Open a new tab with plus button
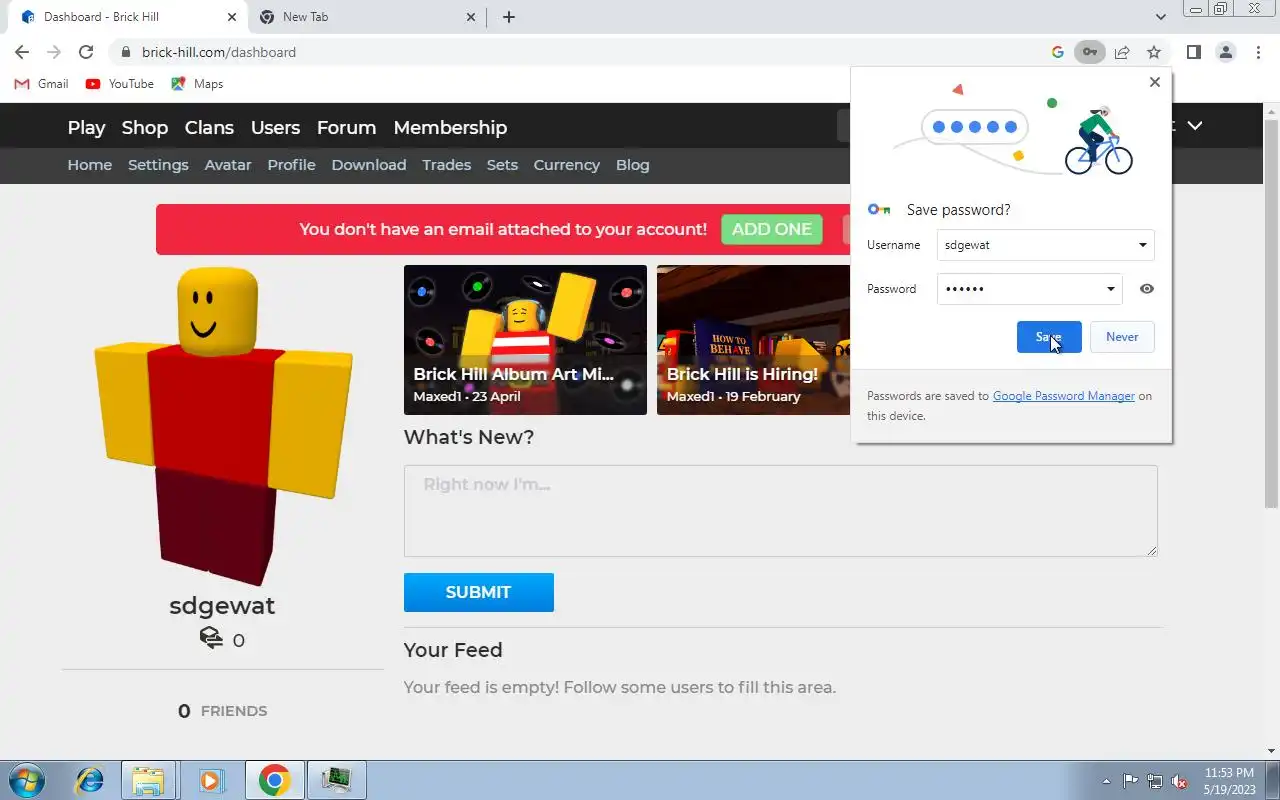This screenshot has width=1280, height=800. tap(509, 17)
